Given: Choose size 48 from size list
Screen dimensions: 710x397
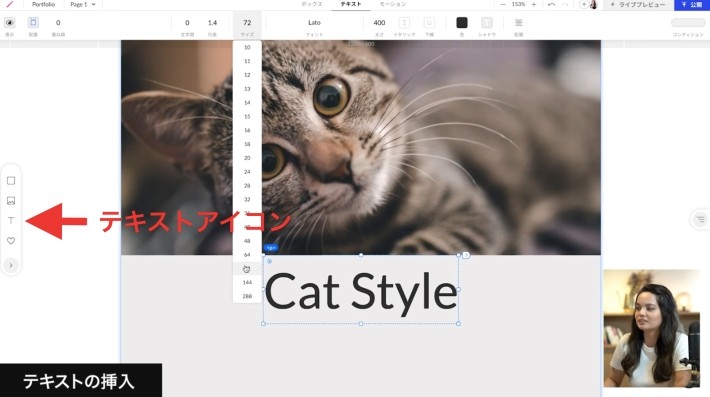Looking at the screenshot, I should click(x=247, y=241).
